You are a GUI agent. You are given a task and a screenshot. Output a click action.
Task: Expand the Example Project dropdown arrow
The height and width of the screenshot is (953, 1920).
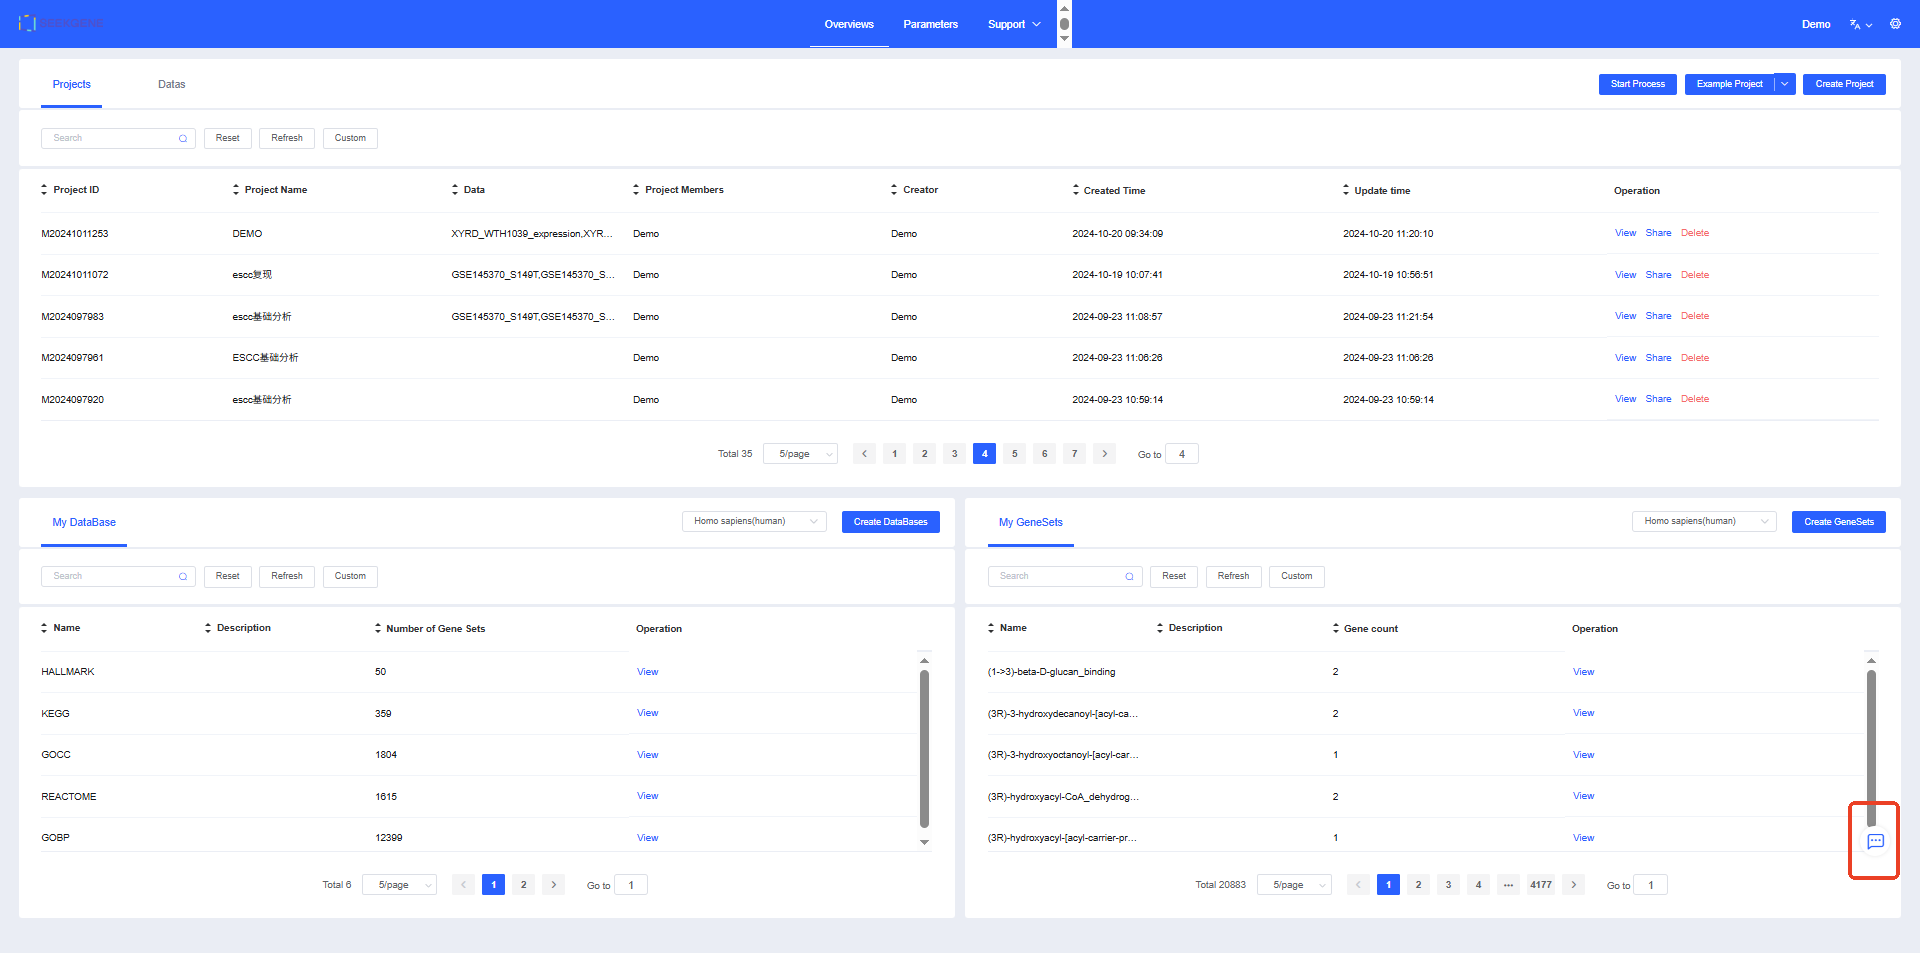[x=1785, y=84]
